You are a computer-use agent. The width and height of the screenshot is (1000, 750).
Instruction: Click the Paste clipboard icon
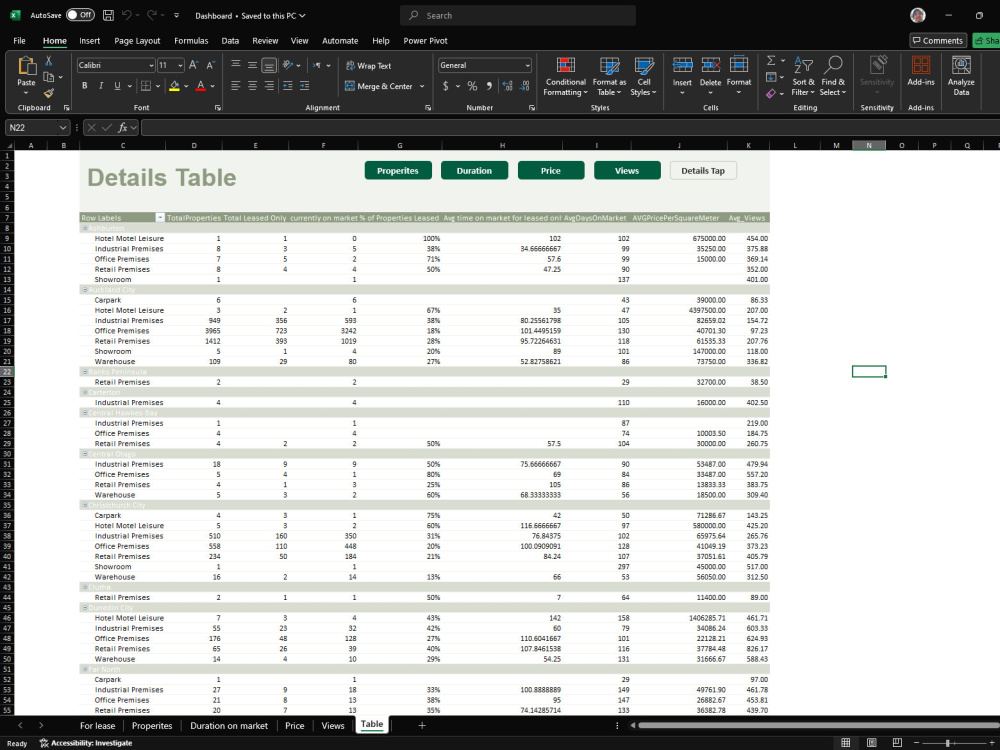tap(26, 66)
